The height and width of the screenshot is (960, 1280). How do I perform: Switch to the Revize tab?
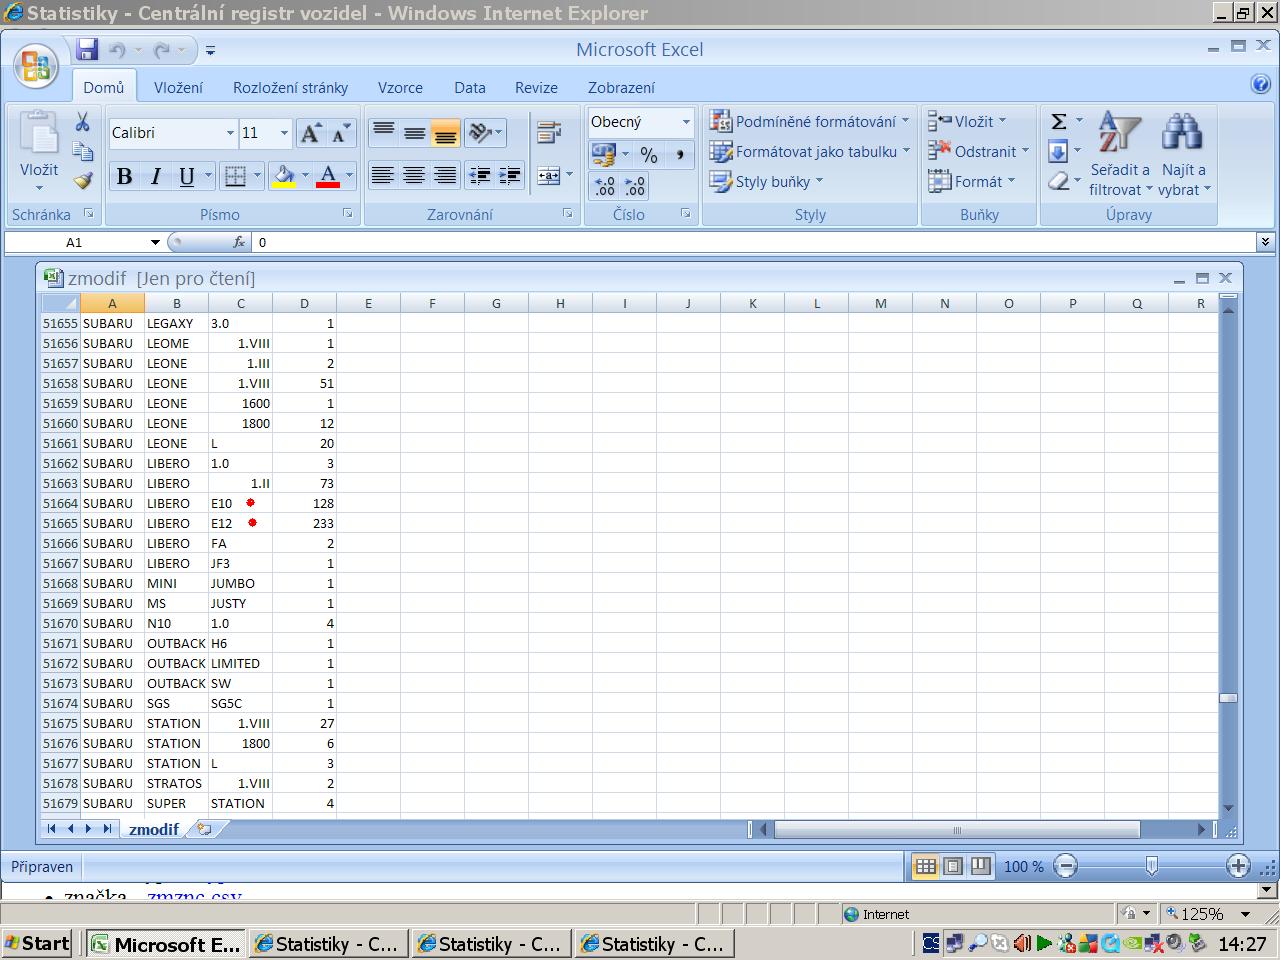(x=536, y=88)
